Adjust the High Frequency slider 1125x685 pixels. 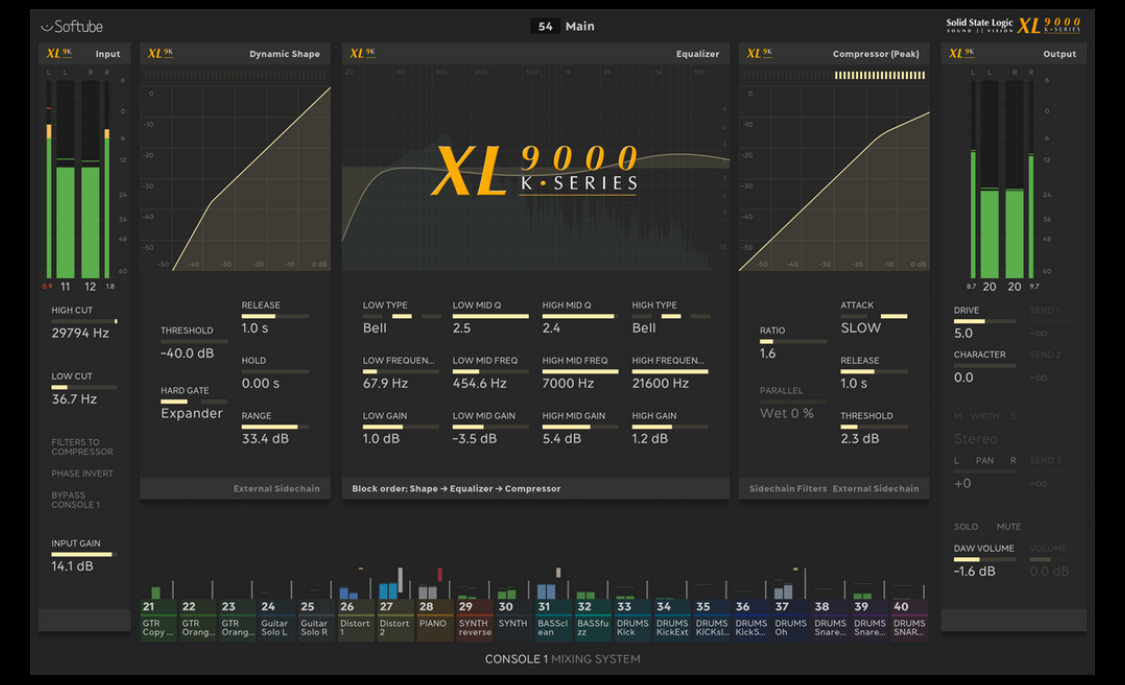coord(670,372)
